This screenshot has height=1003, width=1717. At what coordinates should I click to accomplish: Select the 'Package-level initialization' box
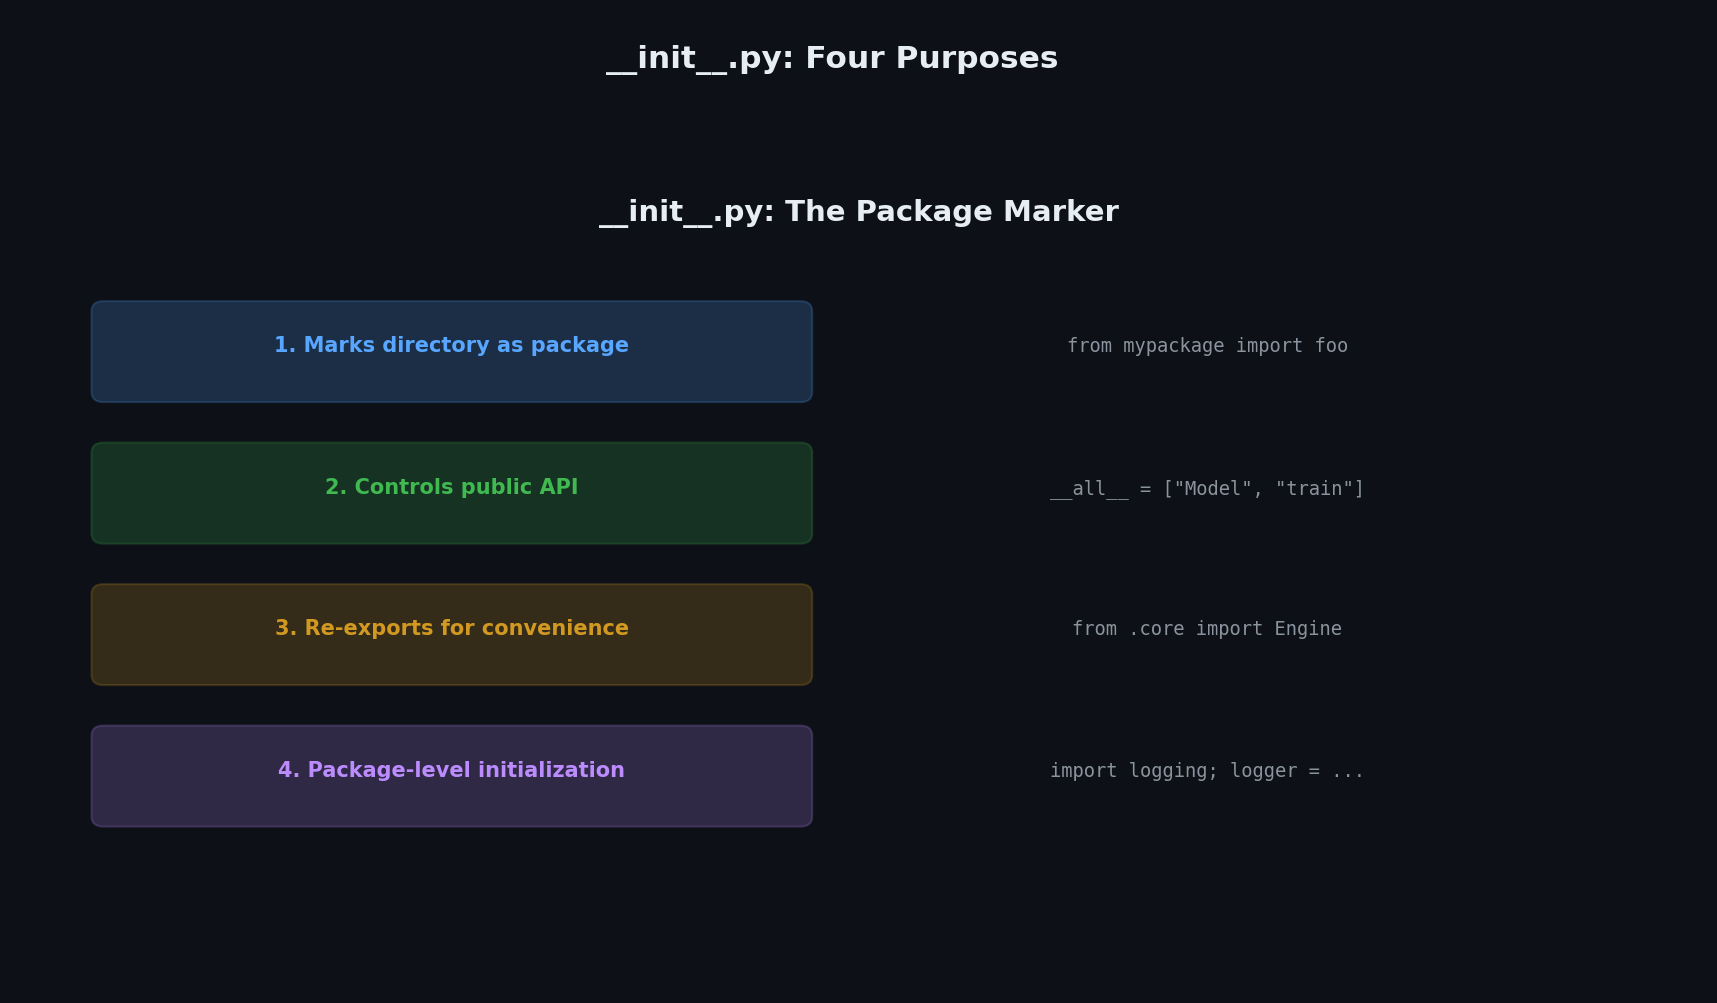pyautogui.click(x=452, y=776)
